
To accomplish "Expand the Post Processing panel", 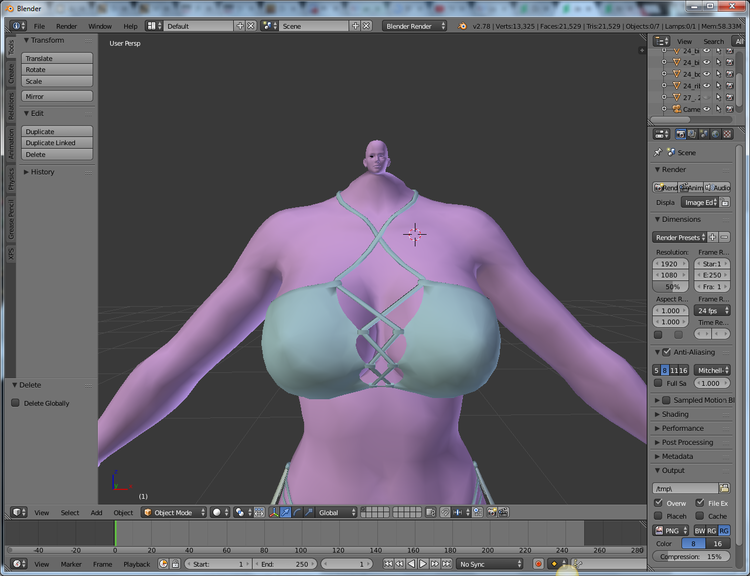I will pyautogui.click(x=684, y=442).
